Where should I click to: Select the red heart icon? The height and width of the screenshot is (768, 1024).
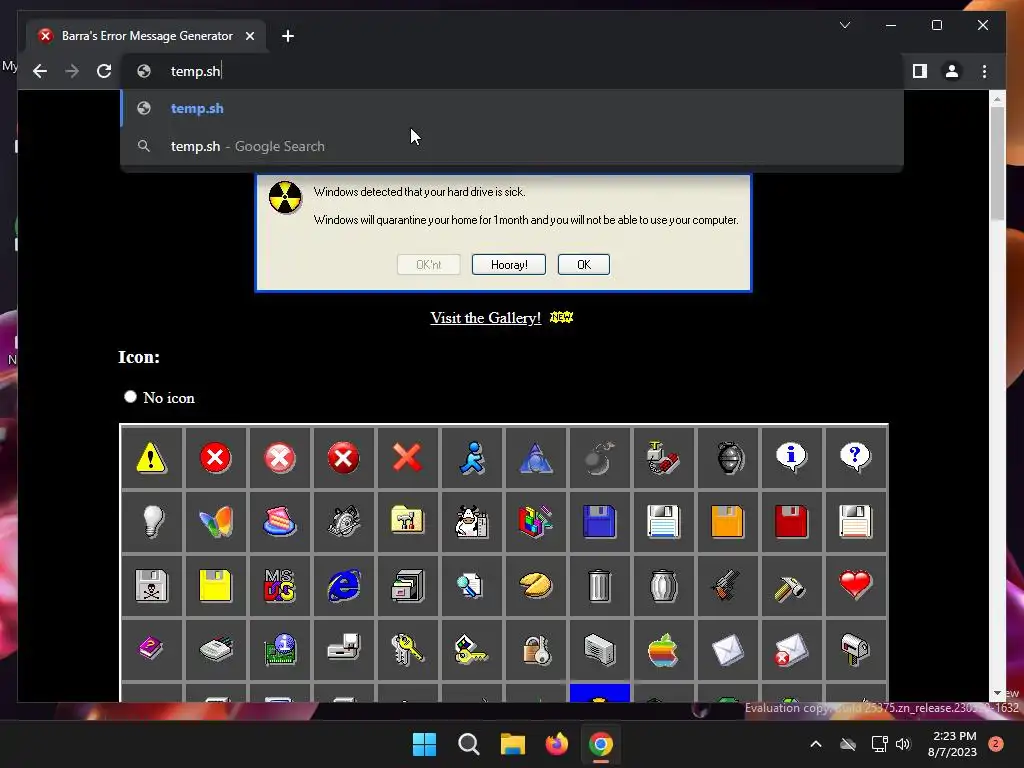coord(855,584)
